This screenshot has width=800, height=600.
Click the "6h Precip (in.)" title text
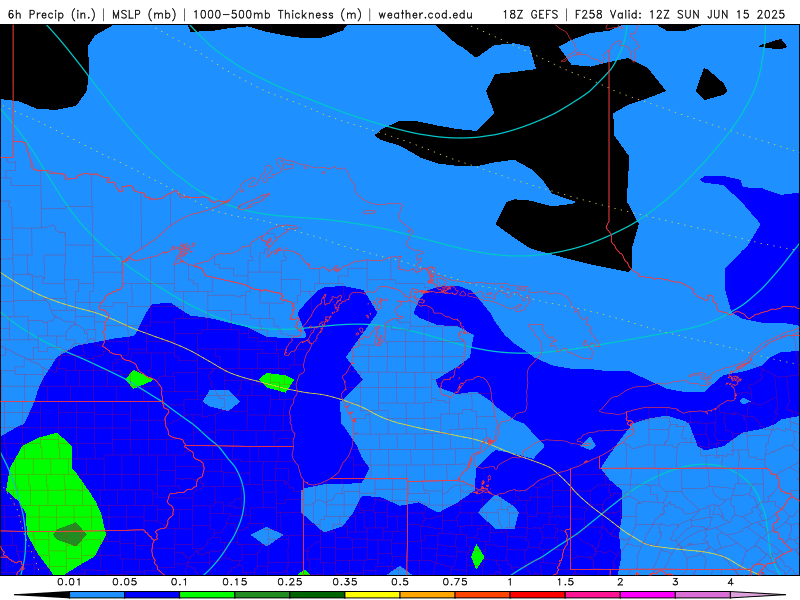pyautogui.click(x=52, y=14)
